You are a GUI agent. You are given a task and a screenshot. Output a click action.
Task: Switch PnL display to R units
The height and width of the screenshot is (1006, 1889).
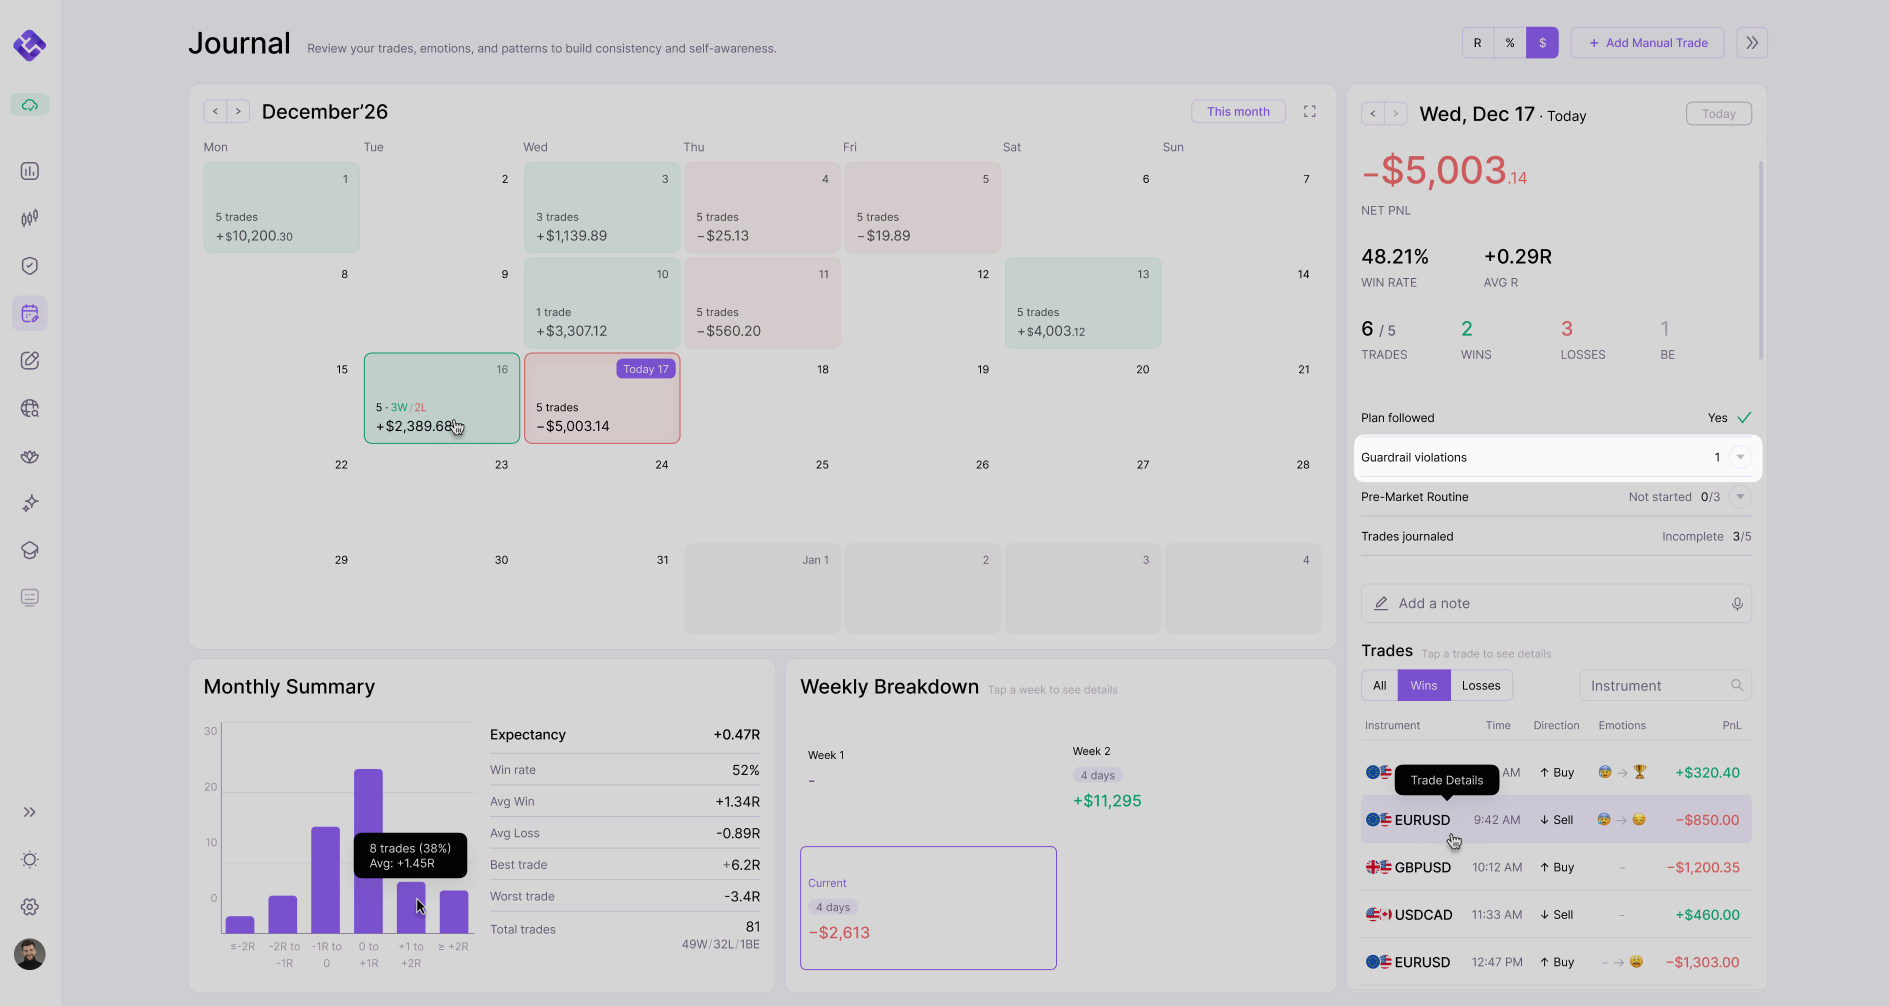(x=1477, y=43)
